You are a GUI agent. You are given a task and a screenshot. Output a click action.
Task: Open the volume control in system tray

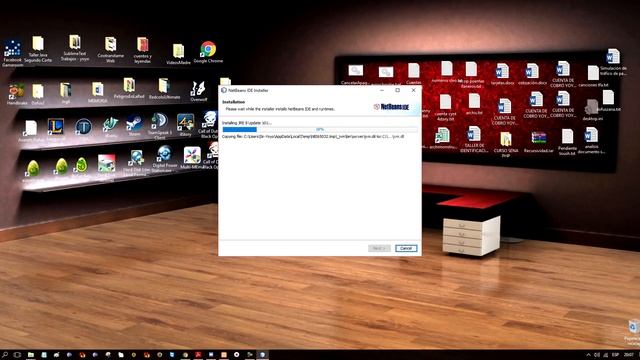597,355
